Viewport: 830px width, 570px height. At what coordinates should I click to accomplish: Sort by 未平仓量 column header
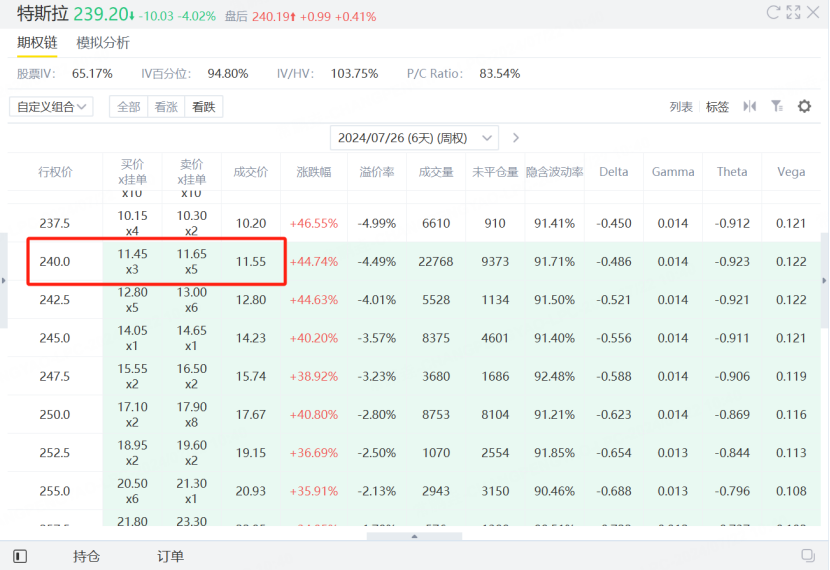click(x=495, y=172)
